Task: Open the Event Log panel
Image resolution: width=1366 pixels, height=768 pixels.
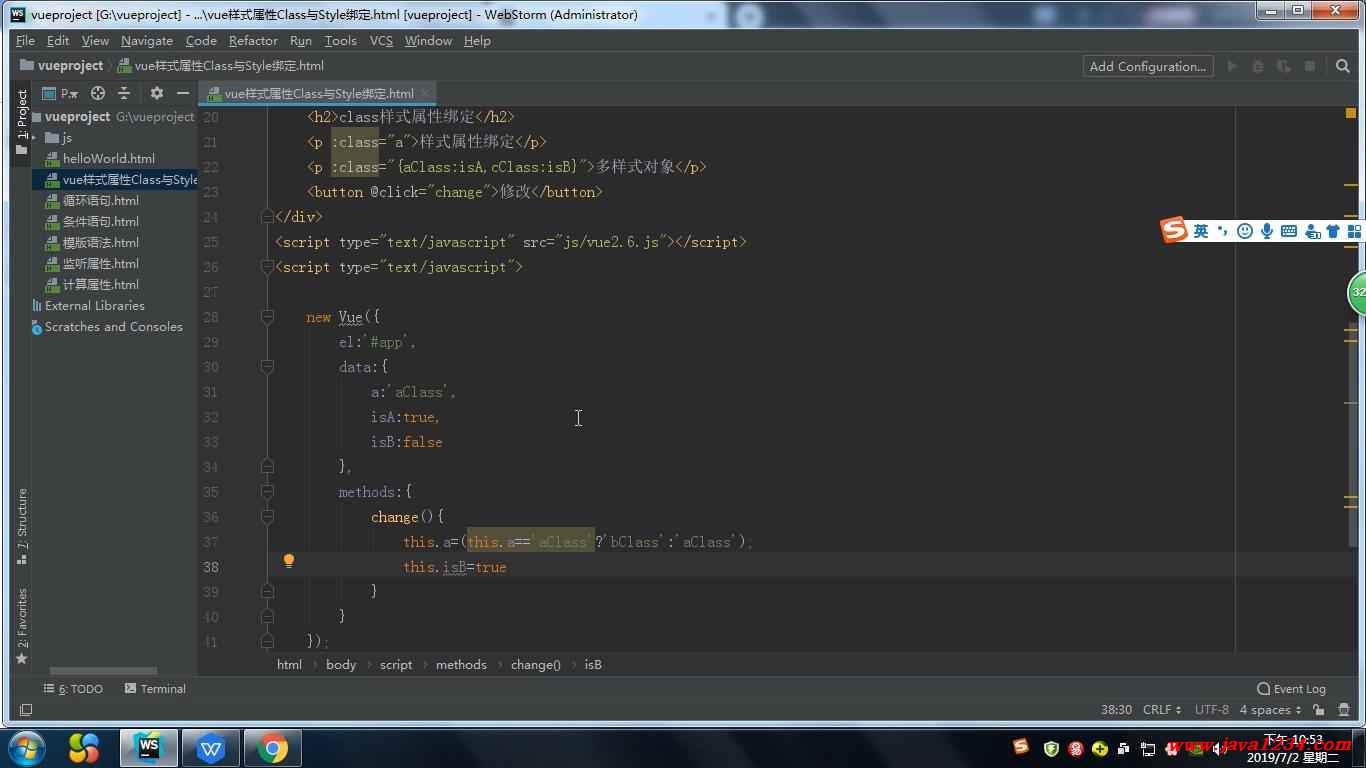Action: coord(1291,689)
